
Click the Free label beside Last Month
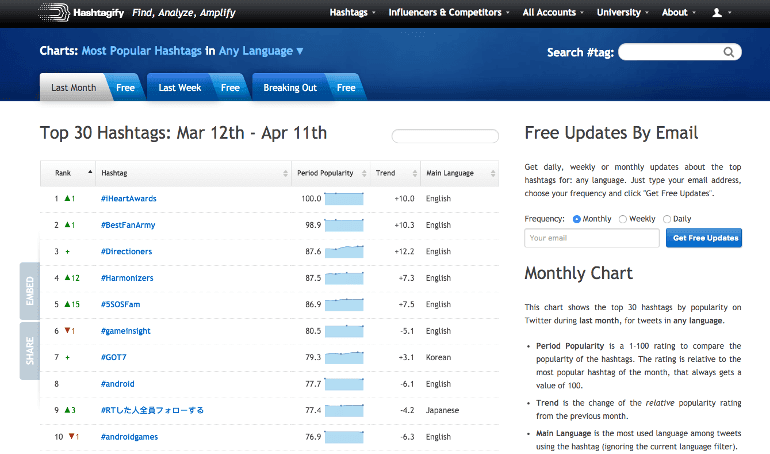[x=126, y=88]
